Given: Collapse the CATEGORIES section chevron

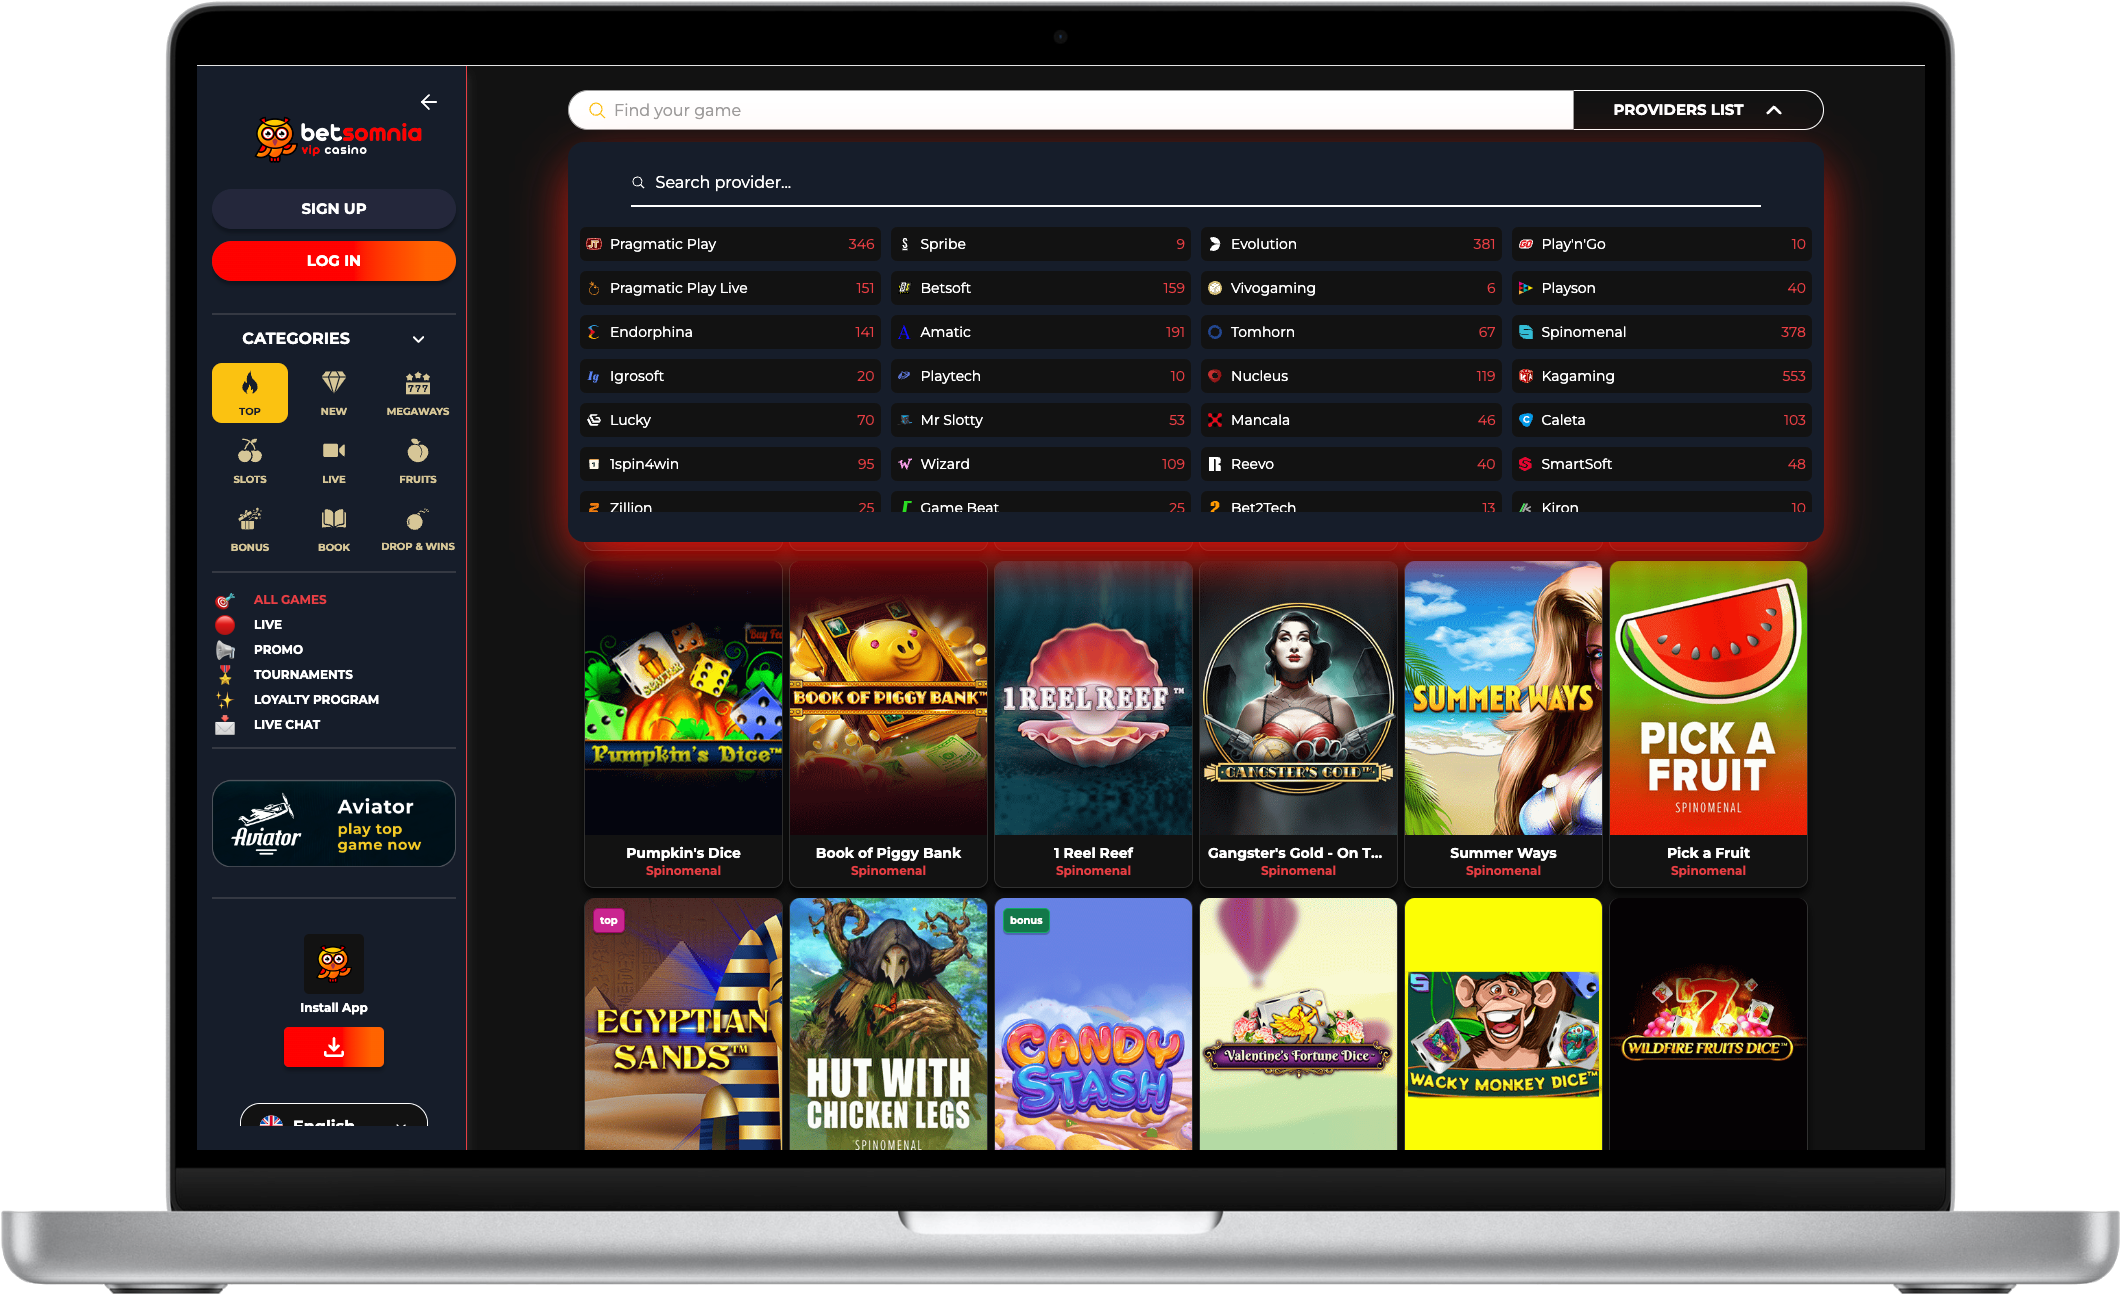Looking at the screenshot, I should (x=418, y=339).
